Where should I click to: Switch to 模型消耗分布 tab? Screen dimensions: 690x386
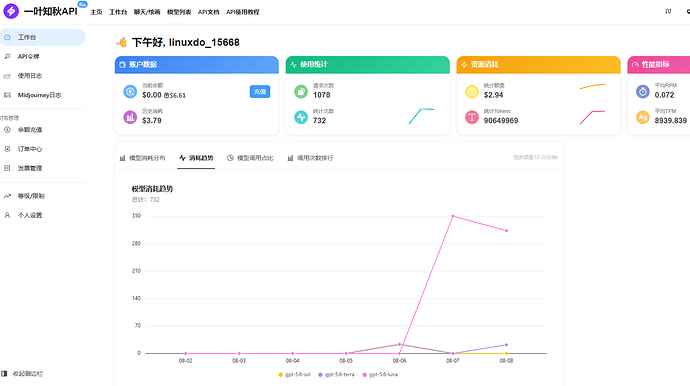(x=143, y=158)
